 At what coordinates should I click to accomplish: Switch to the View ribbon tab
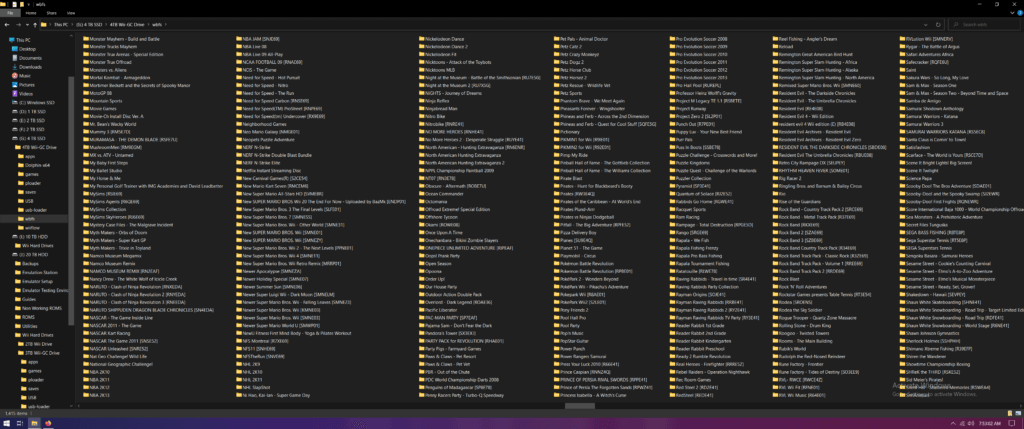click(71, 12)
